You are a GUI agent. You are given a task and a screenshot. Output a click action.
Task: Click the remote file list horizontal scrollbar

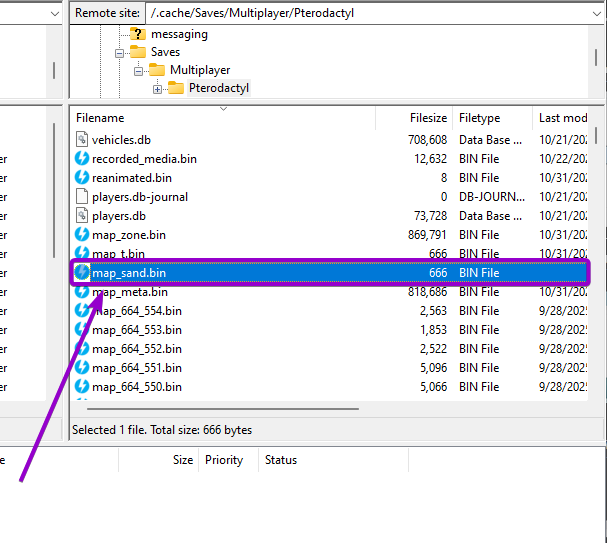pos(223,408)
